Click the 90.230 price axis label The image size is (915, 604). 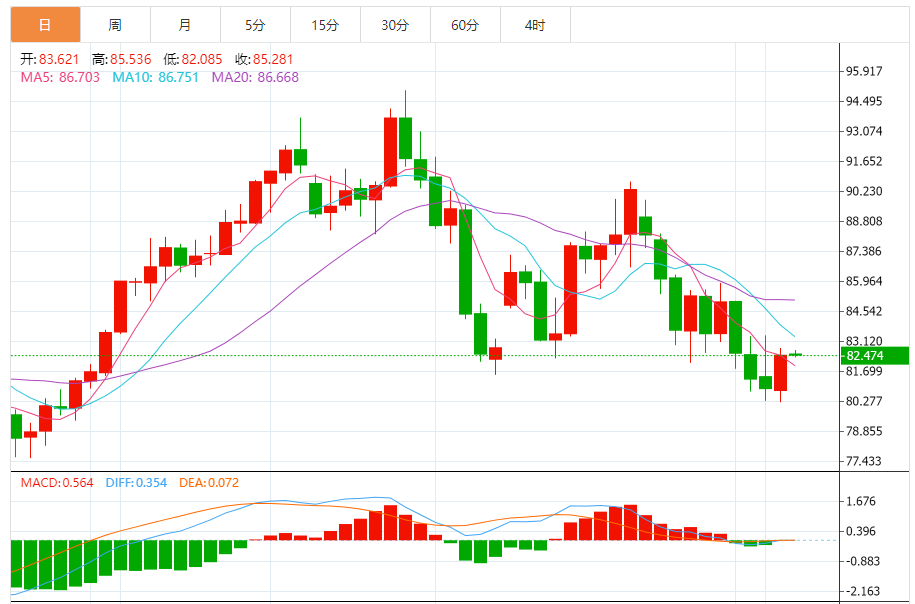click(x=864, y=191)
